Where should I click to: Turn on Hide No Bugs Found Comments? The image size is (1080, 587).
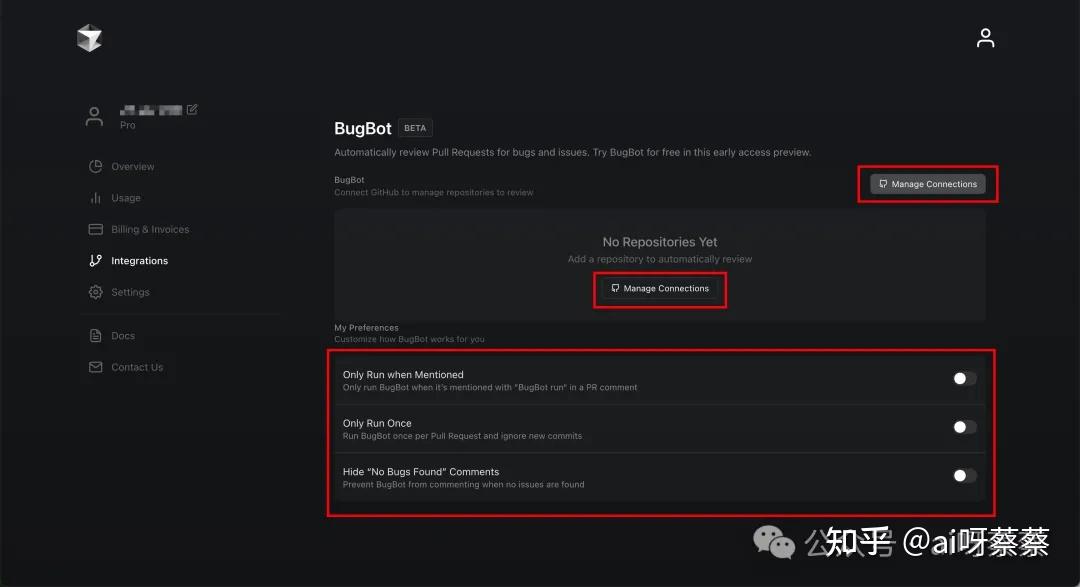(964, 475)
